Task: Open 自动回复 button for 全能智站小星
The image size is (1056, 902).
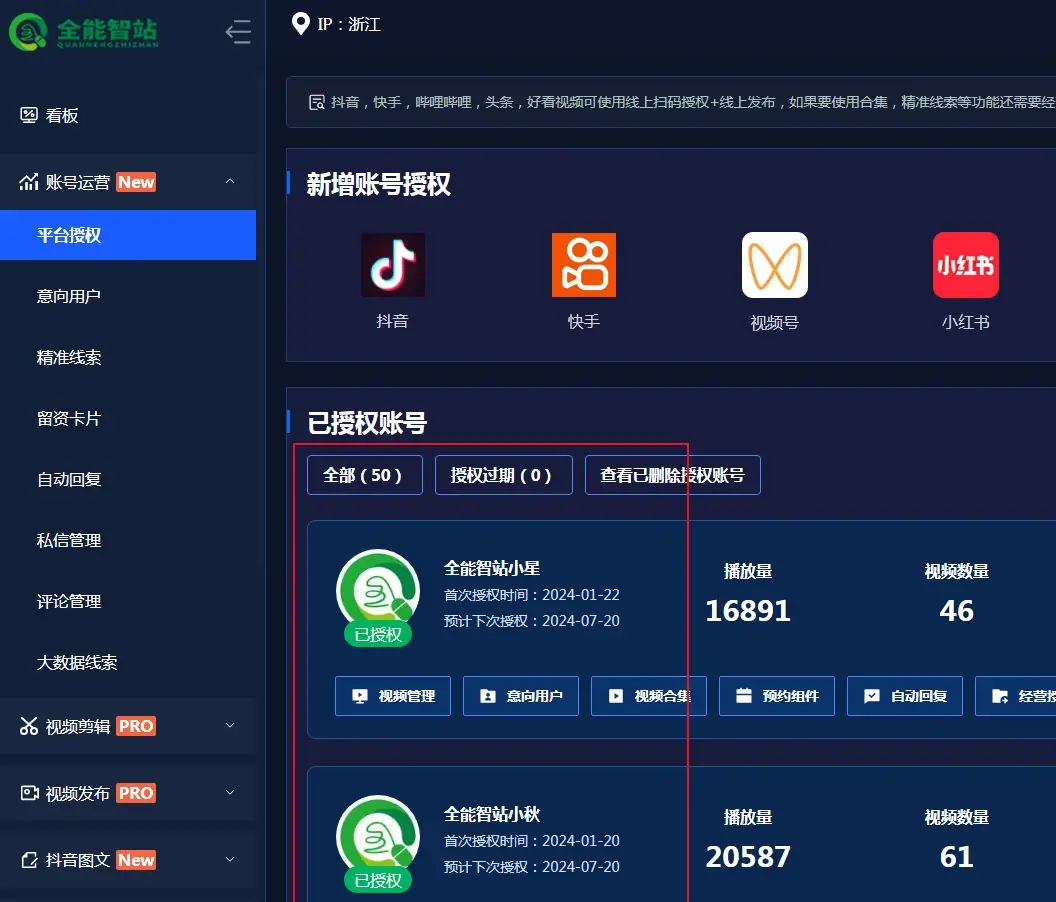Action: tap(904, 696)
